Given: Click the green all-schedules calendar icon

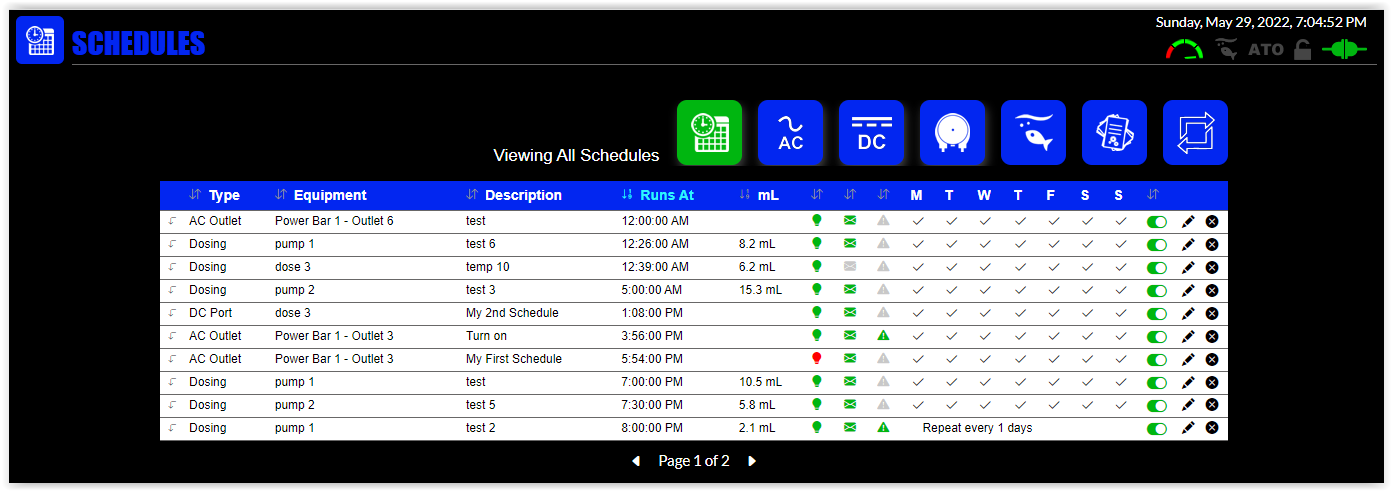Looking at the screenshot, I should coord(709,132).
